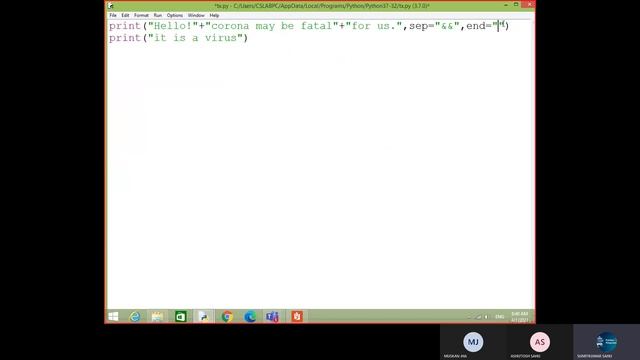This screenshot has height=360, width=640.
Task: Open the Options menu
Action: [175, 16]
